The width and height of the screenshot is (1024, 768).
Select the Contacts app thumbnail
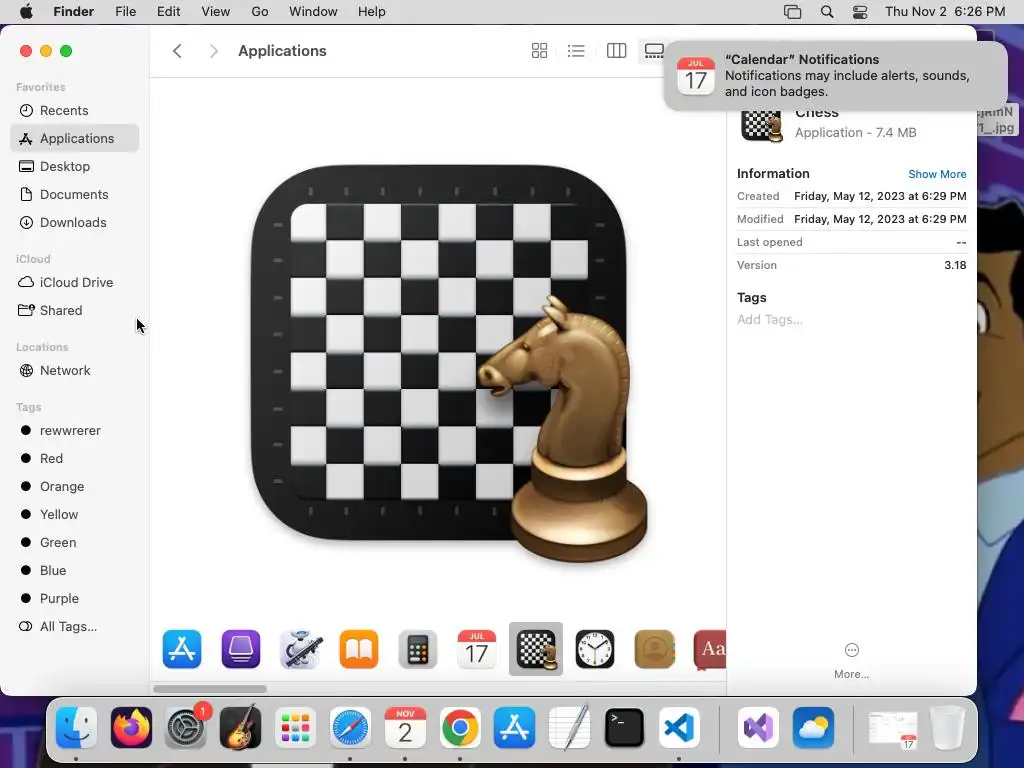[x=654, y=648]
